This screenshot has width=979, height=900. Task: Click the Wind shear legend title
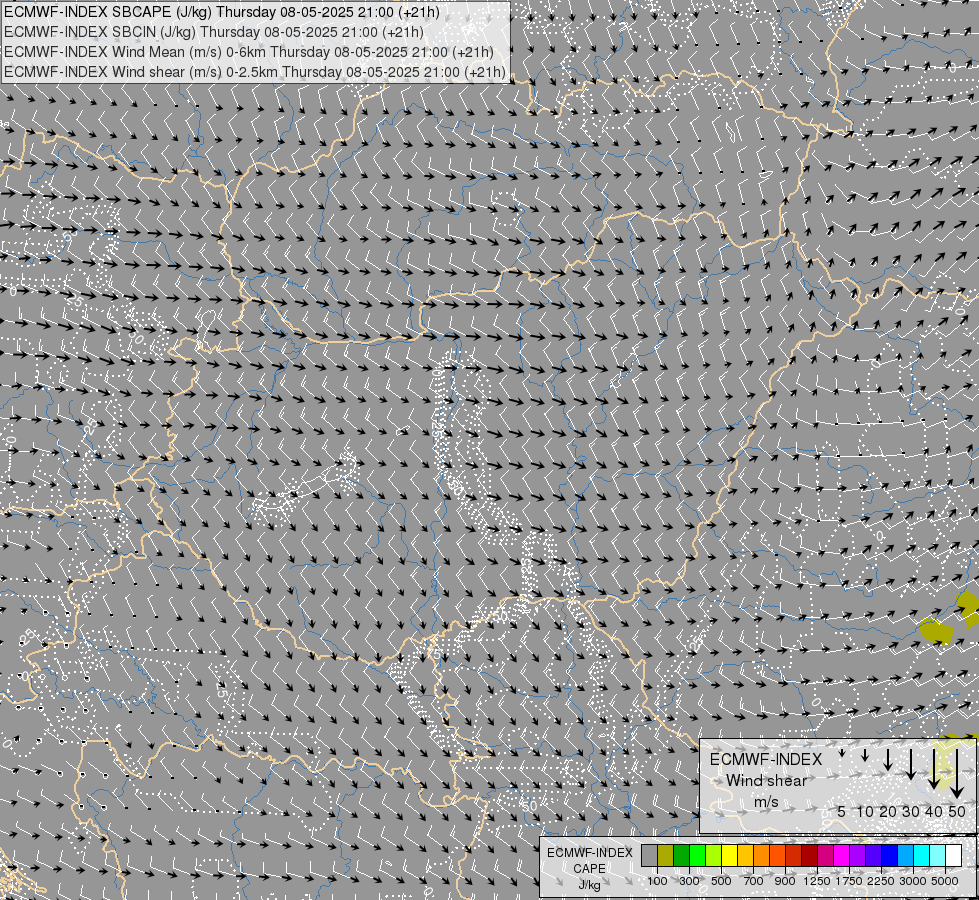[766, 781]
